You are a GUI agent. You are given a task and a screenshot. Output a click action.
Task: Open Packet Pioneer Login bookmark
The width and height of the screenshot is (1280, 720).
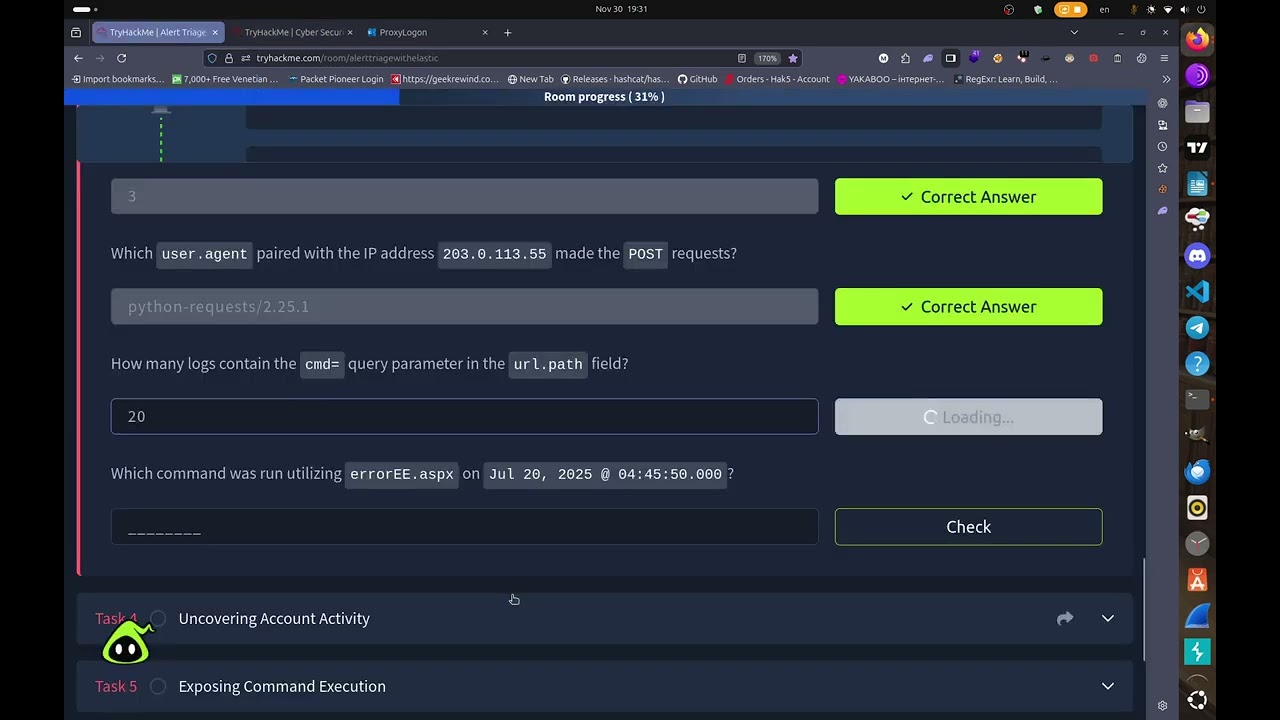pos(335,79)
